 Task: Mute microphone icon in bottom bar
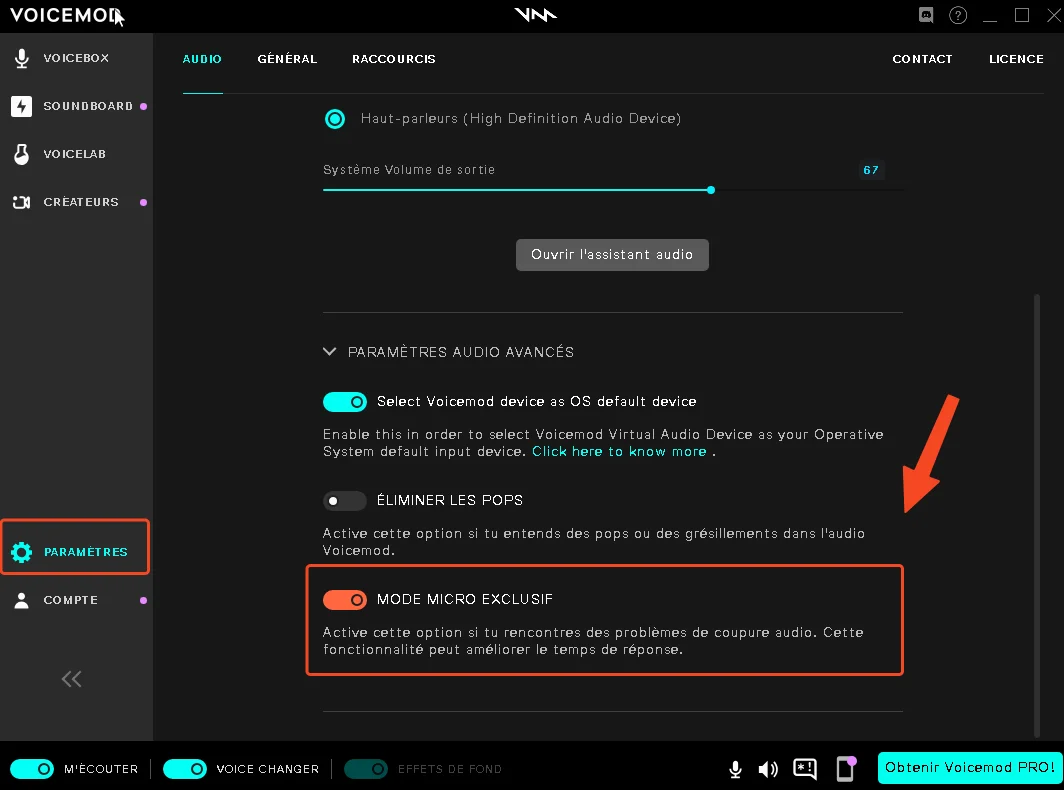click(735, 769)
